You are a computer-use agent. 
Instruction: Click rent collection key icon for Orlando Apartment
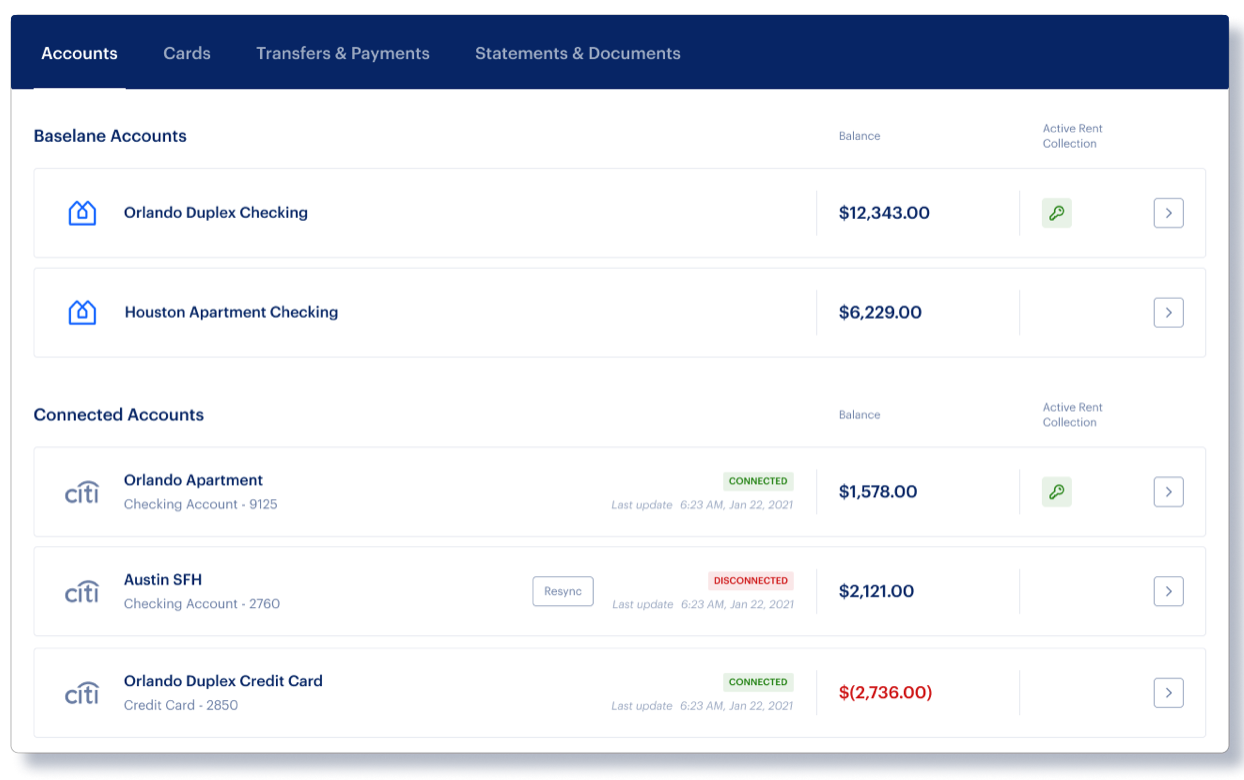click(x=1057, y=492)
